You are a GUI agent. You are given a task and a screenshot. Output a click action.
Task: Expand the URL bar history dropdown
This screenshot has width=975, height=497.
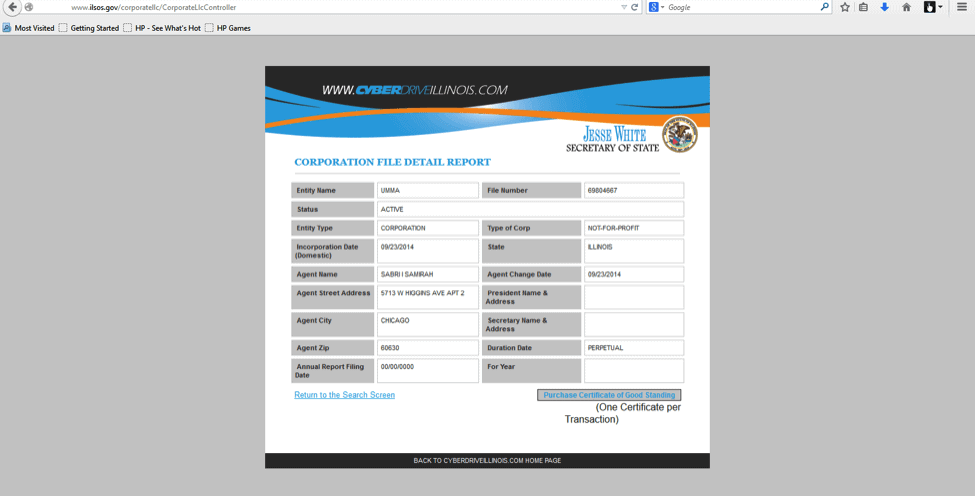(x=623, y=7)
